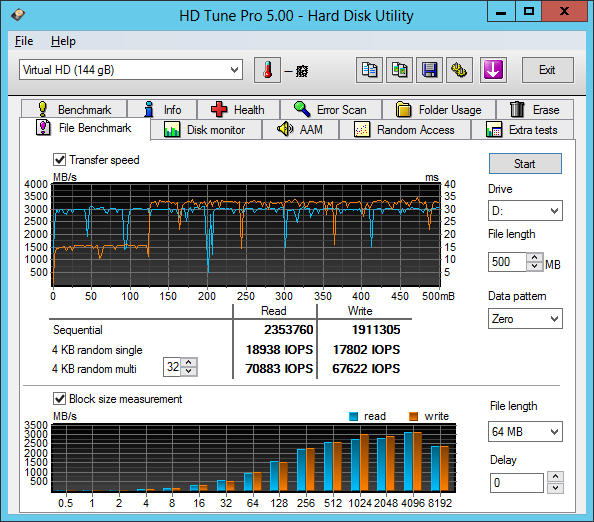Click the Start button

(x=525, y=164)
